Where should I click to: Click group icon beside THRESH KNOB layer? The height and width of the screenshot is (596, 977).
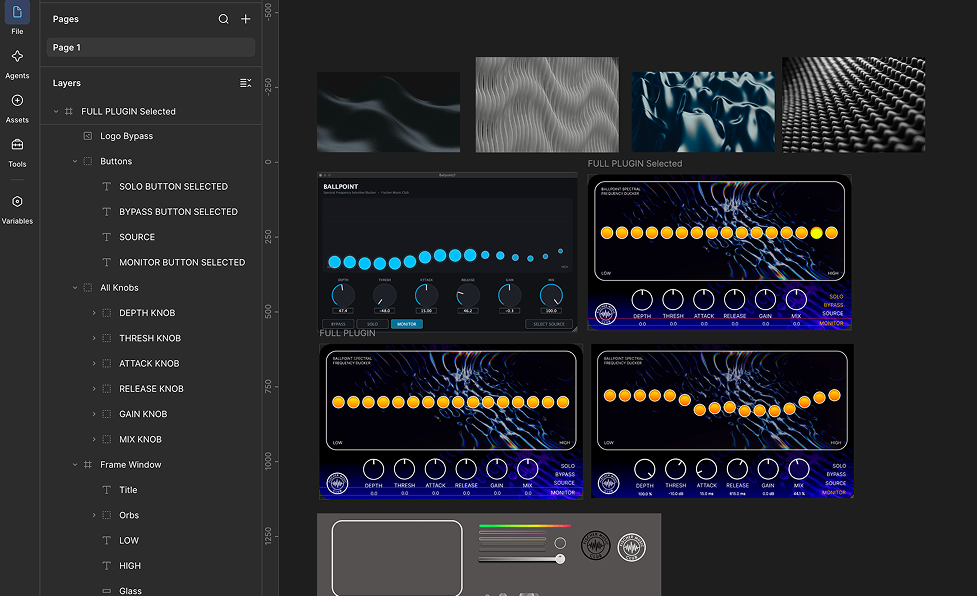[107, 338]
